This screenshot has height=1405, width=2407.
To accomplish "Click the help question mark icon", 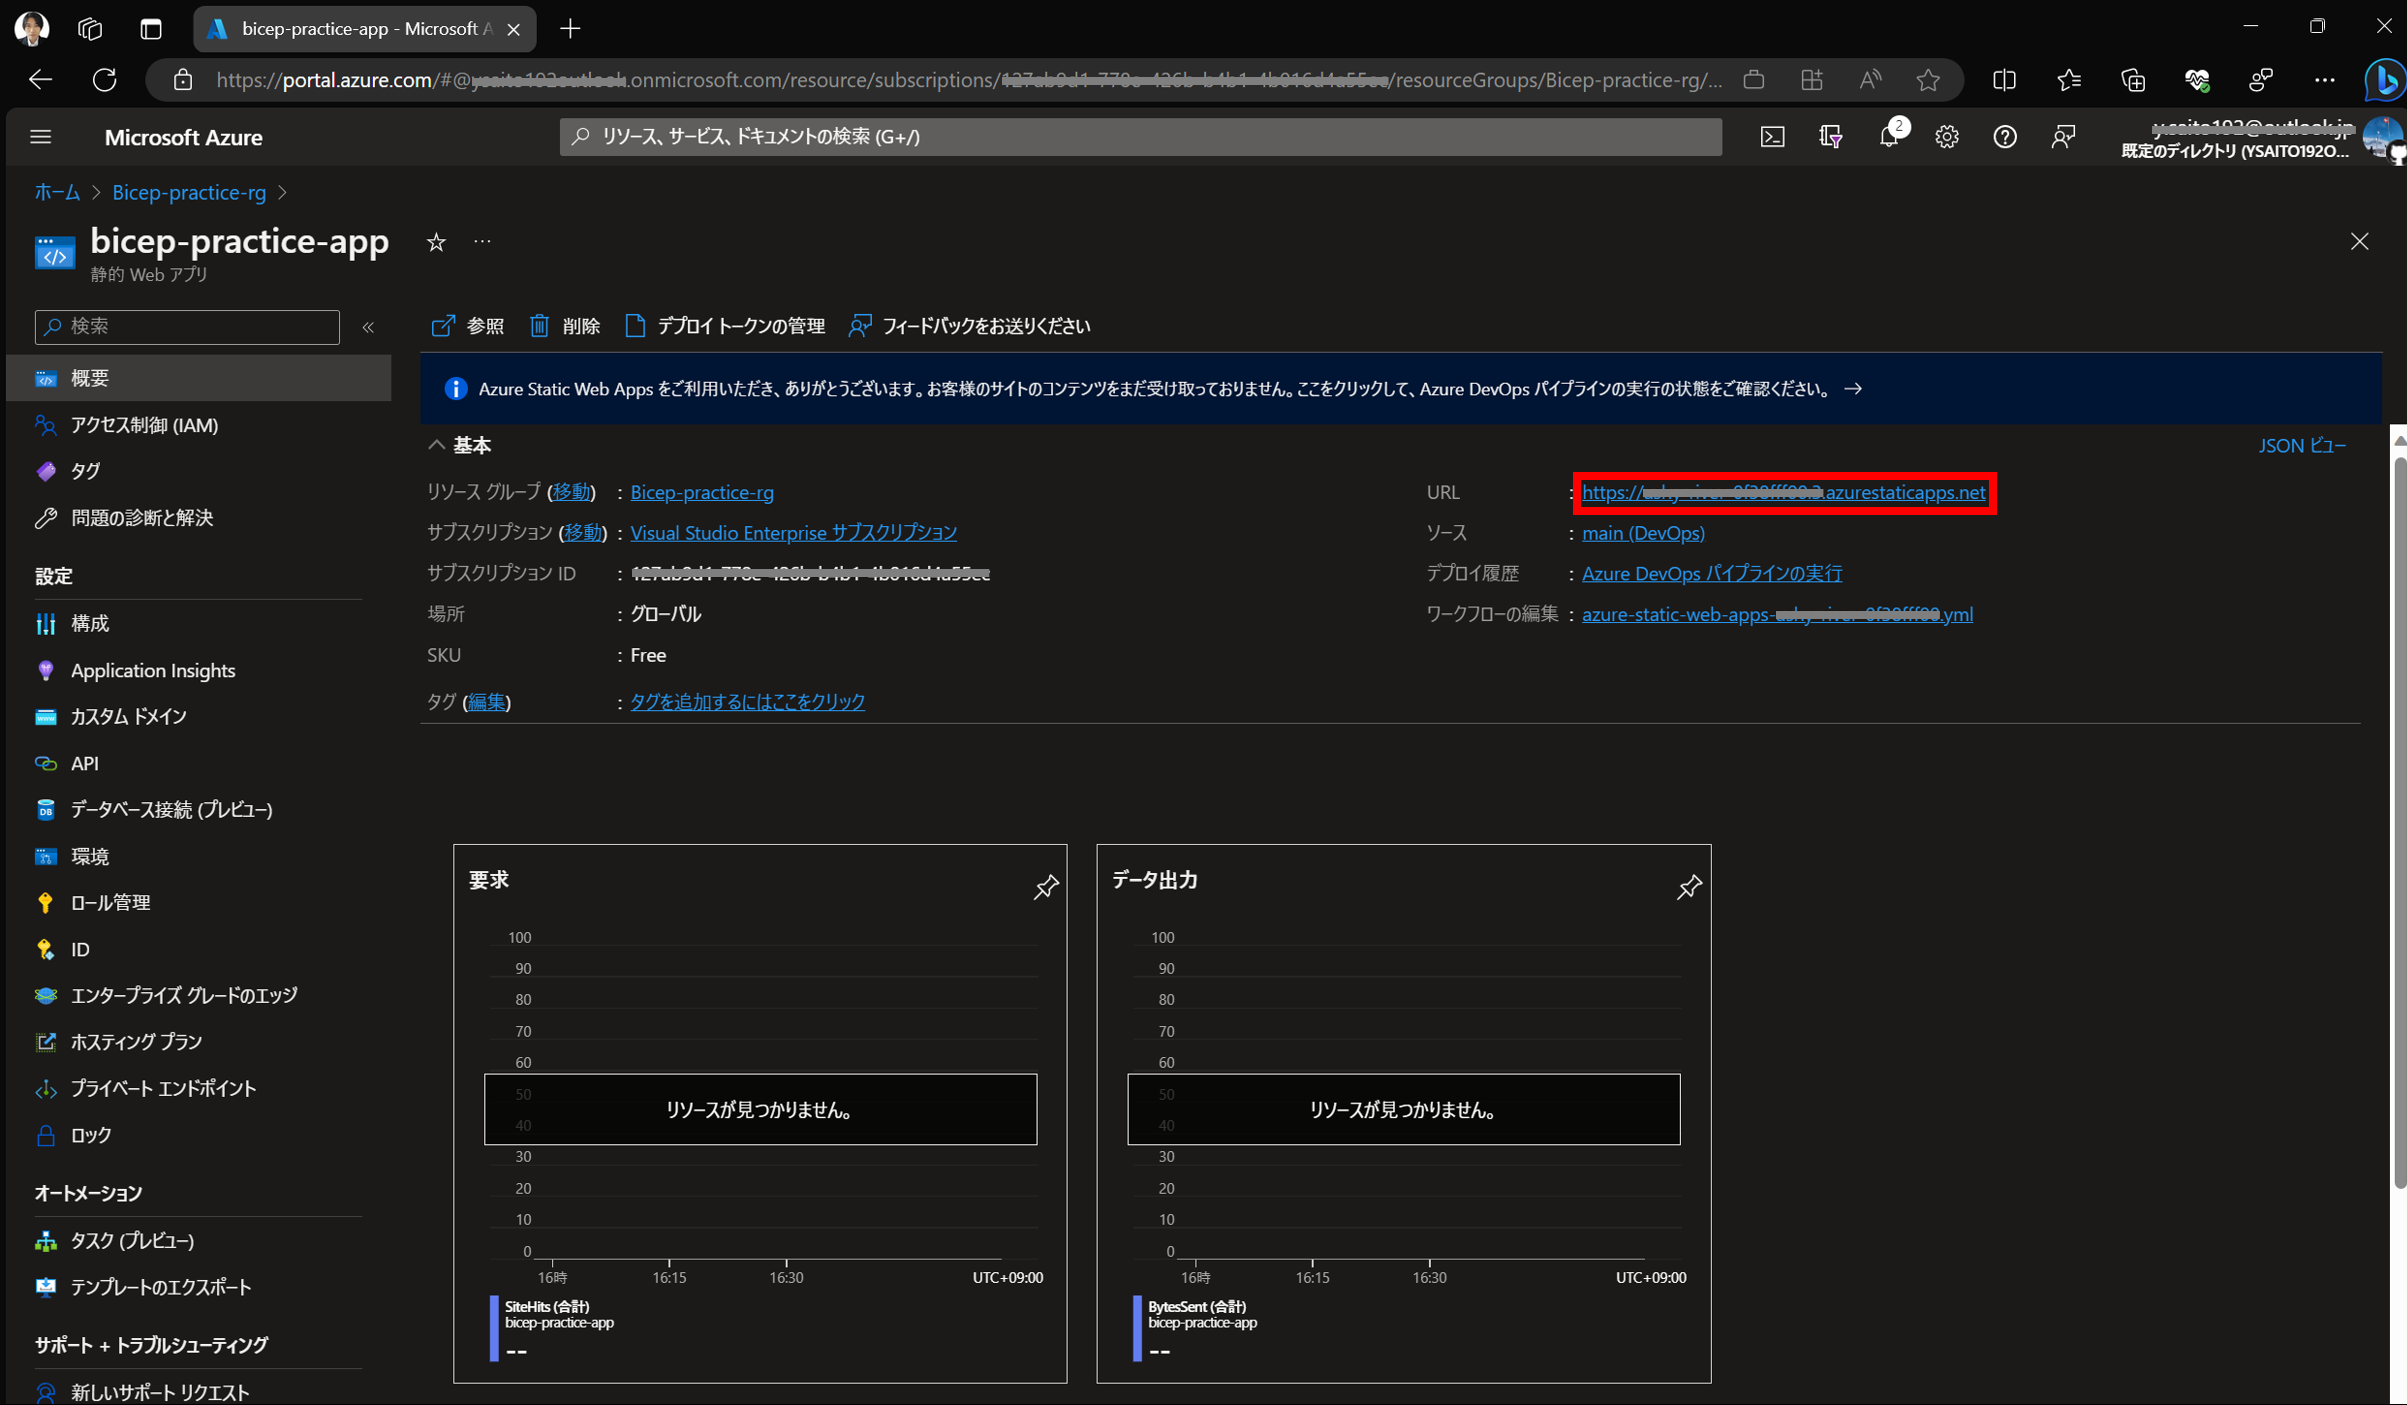I will [2004, 137].
